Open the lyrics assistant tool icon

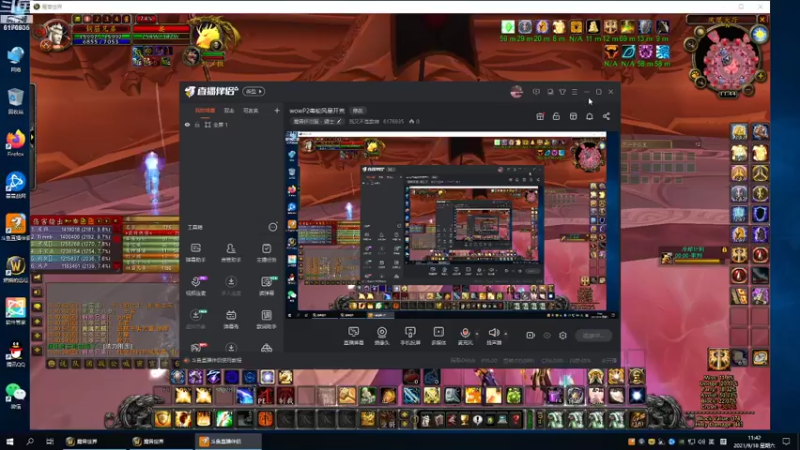pyautogui.click(x=266, y=319)
